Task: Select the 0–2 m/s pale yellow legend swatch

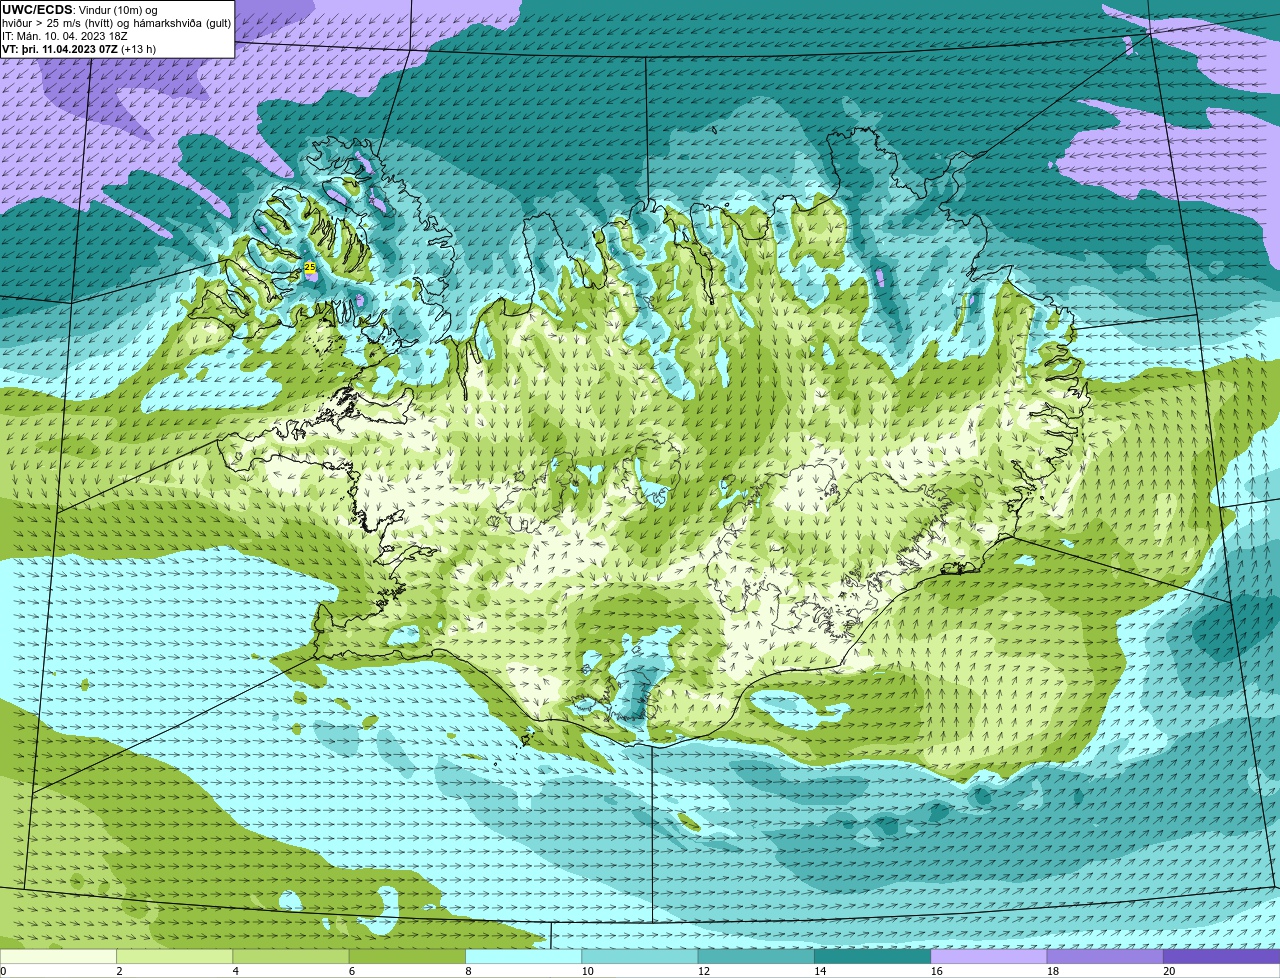Action: 58,956
